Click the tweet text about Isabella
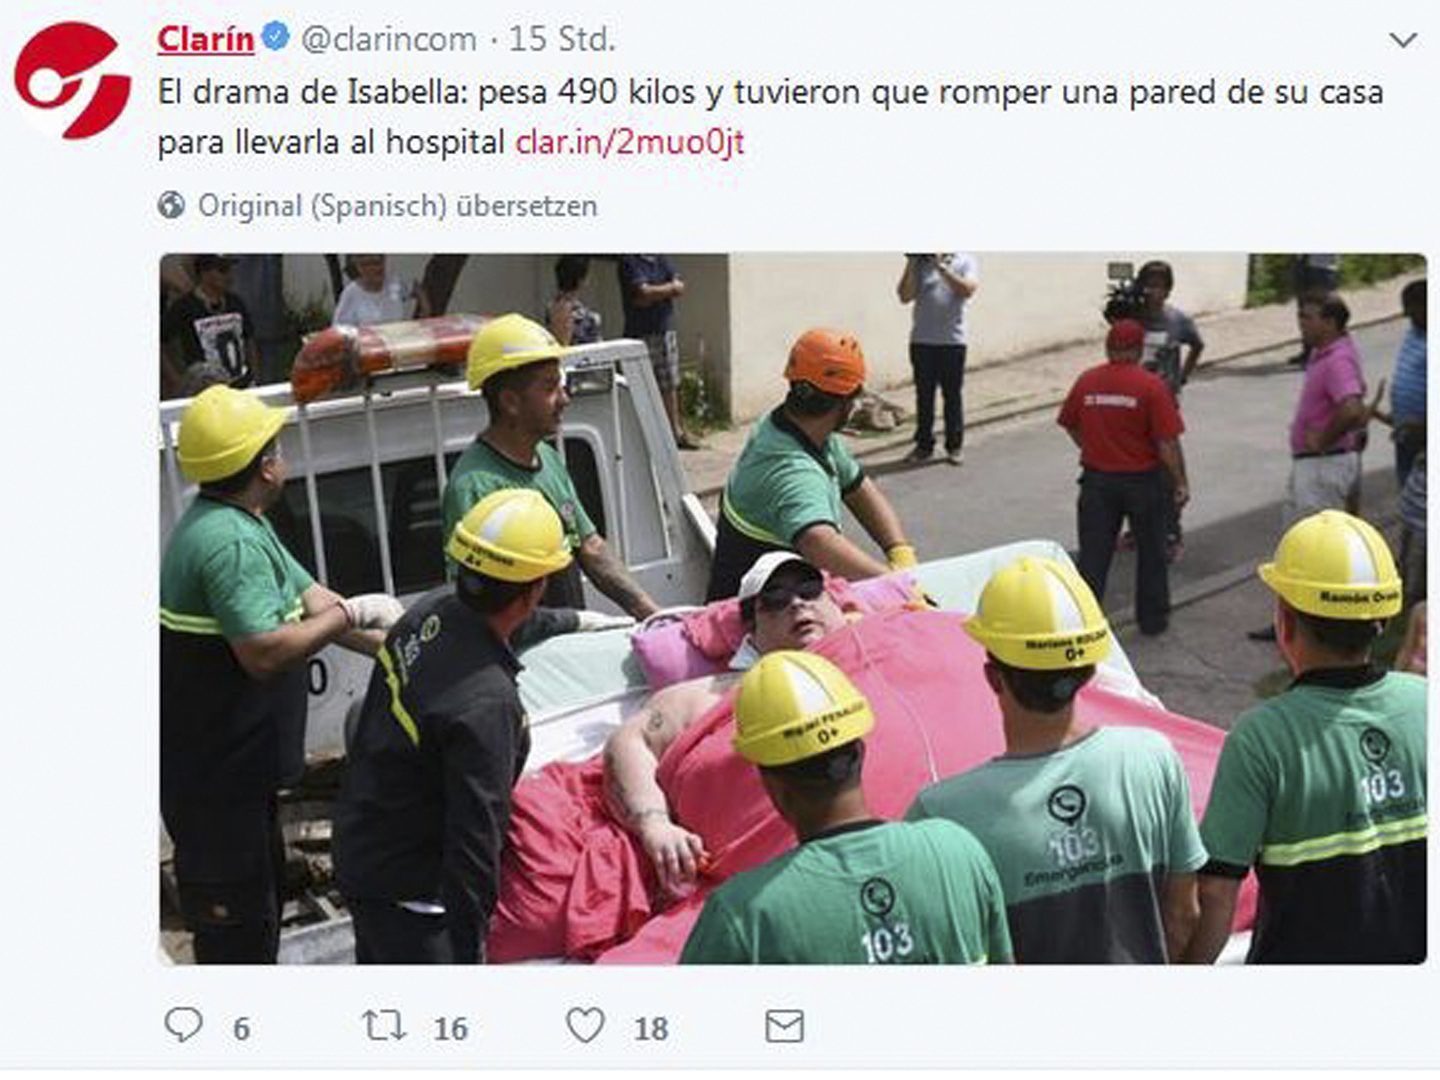The height and width of the screenshot is (1080, 1440). (770, 118)
